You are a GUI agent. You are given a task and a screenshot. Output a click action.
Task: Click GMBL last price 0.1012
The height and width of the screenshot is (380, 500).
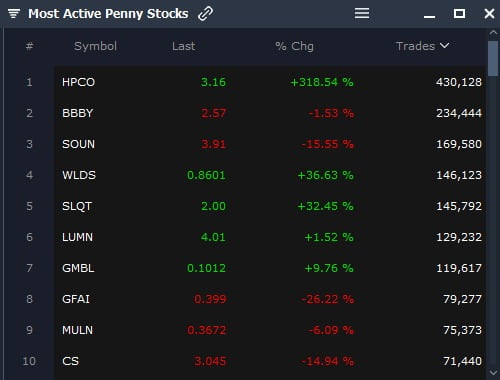click(x=206, y=268)
